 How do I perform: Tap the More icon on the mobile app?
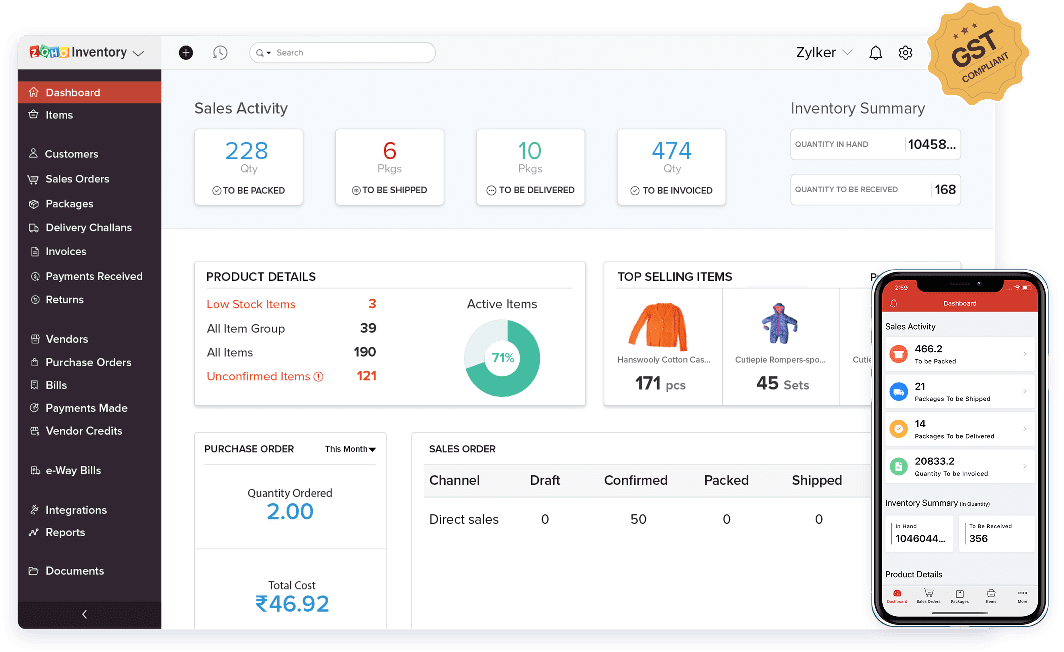click(x=1023, y=593)
